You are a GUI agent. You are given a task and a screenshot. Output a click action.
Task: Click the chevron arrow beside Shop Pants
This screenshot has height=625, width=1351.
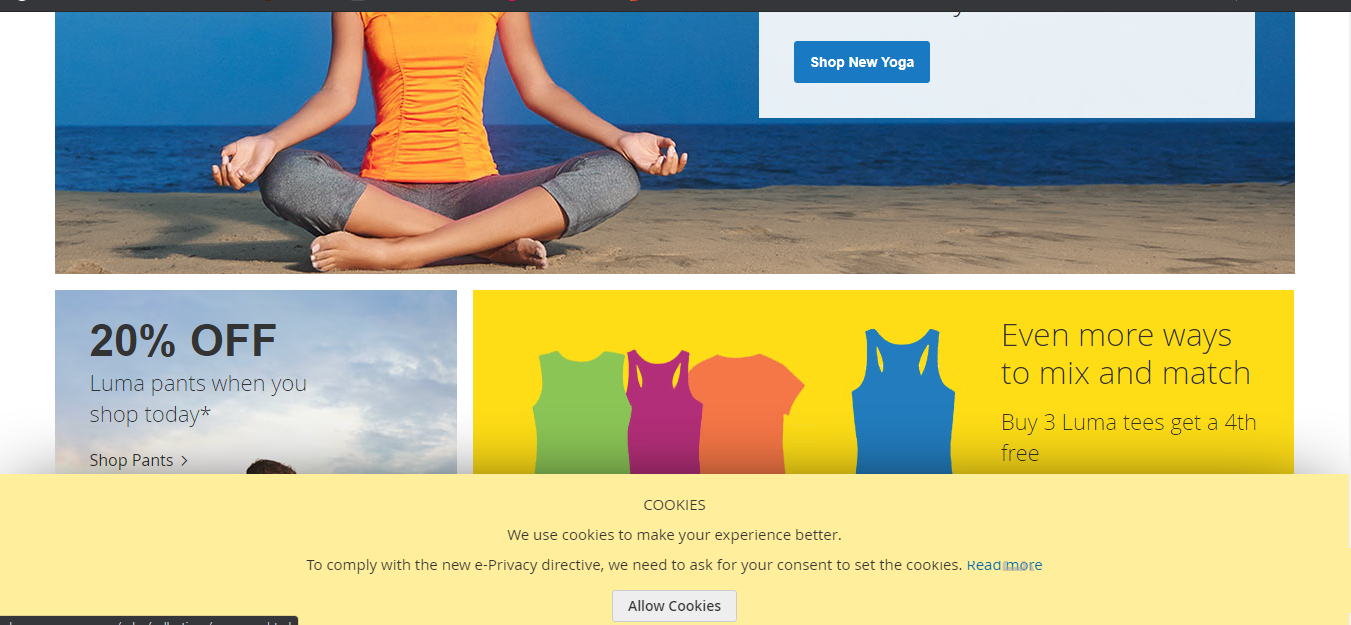click(184, 461)
